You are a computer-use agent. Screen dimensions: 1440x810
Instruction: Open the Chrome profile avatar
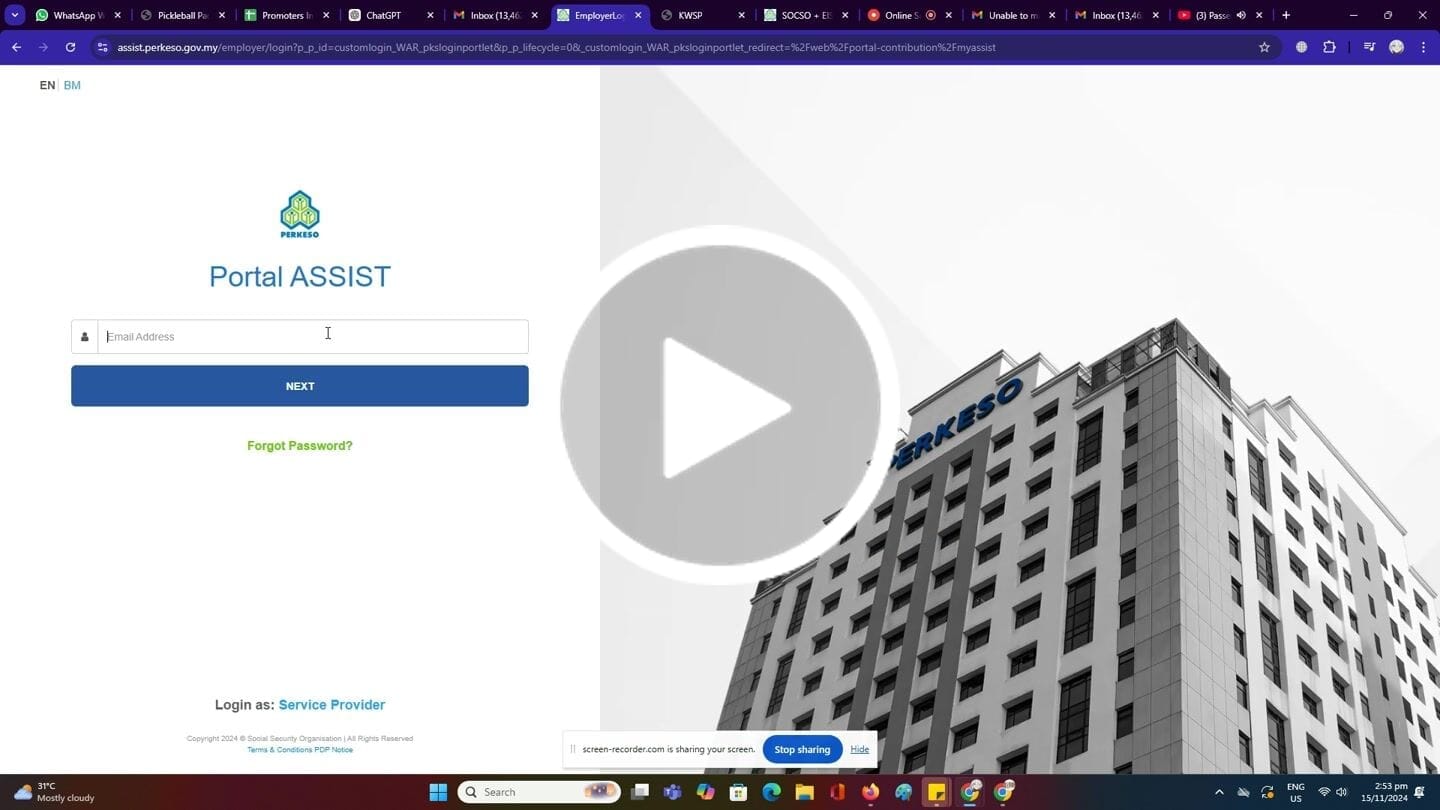coord(1396,47)
